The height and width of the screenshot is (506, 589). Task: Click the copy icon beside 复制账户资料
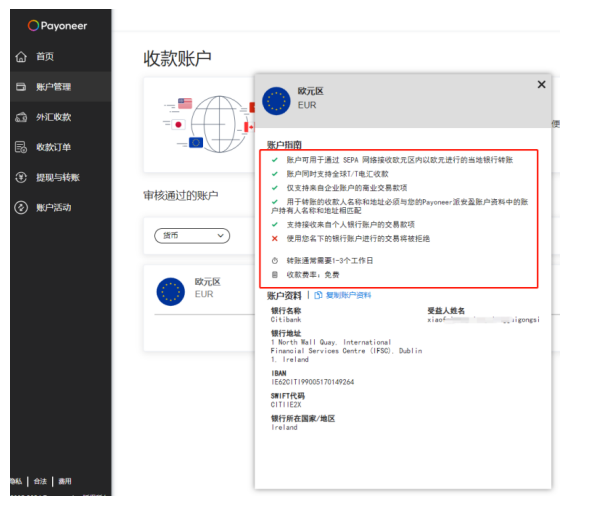coord(318,295)
